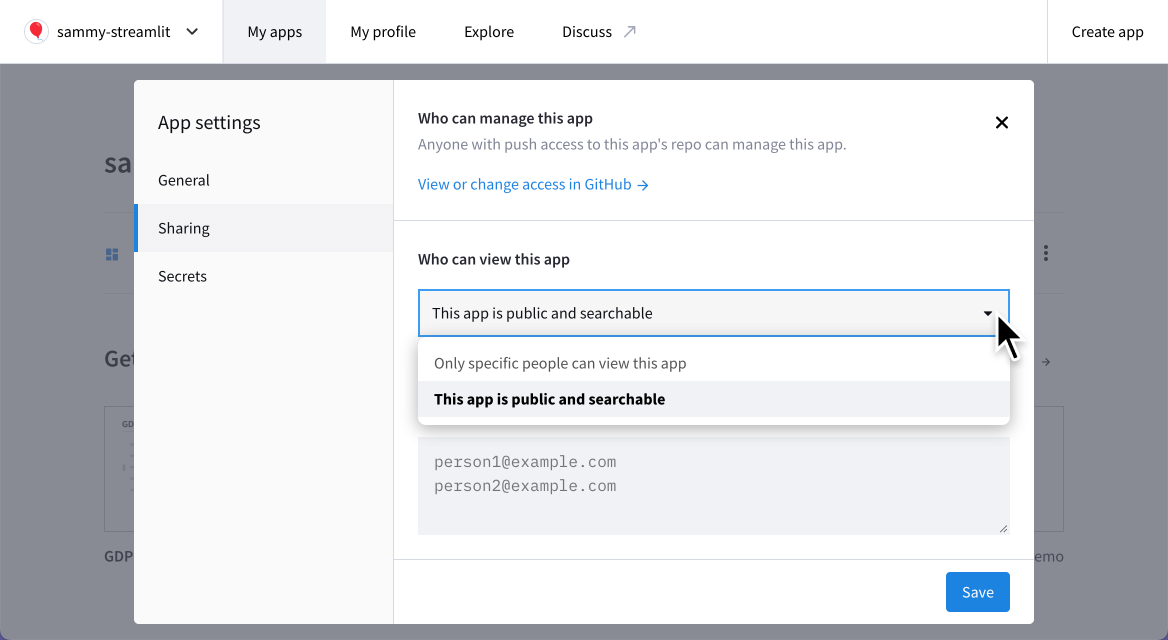Switch to the My profile tab
This screenshot has width=1168, height=640.
(382, 31)
